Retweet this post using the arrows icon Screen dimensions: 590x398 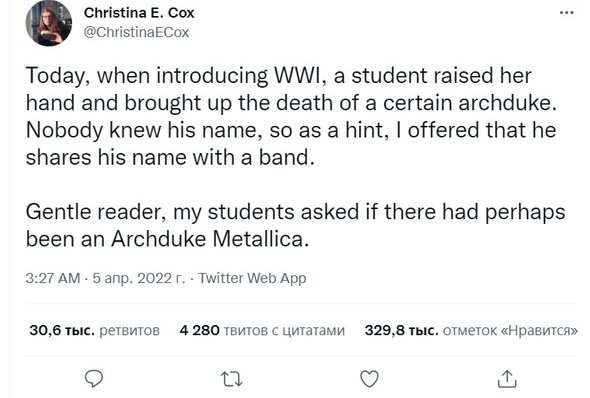pos(231,379)
